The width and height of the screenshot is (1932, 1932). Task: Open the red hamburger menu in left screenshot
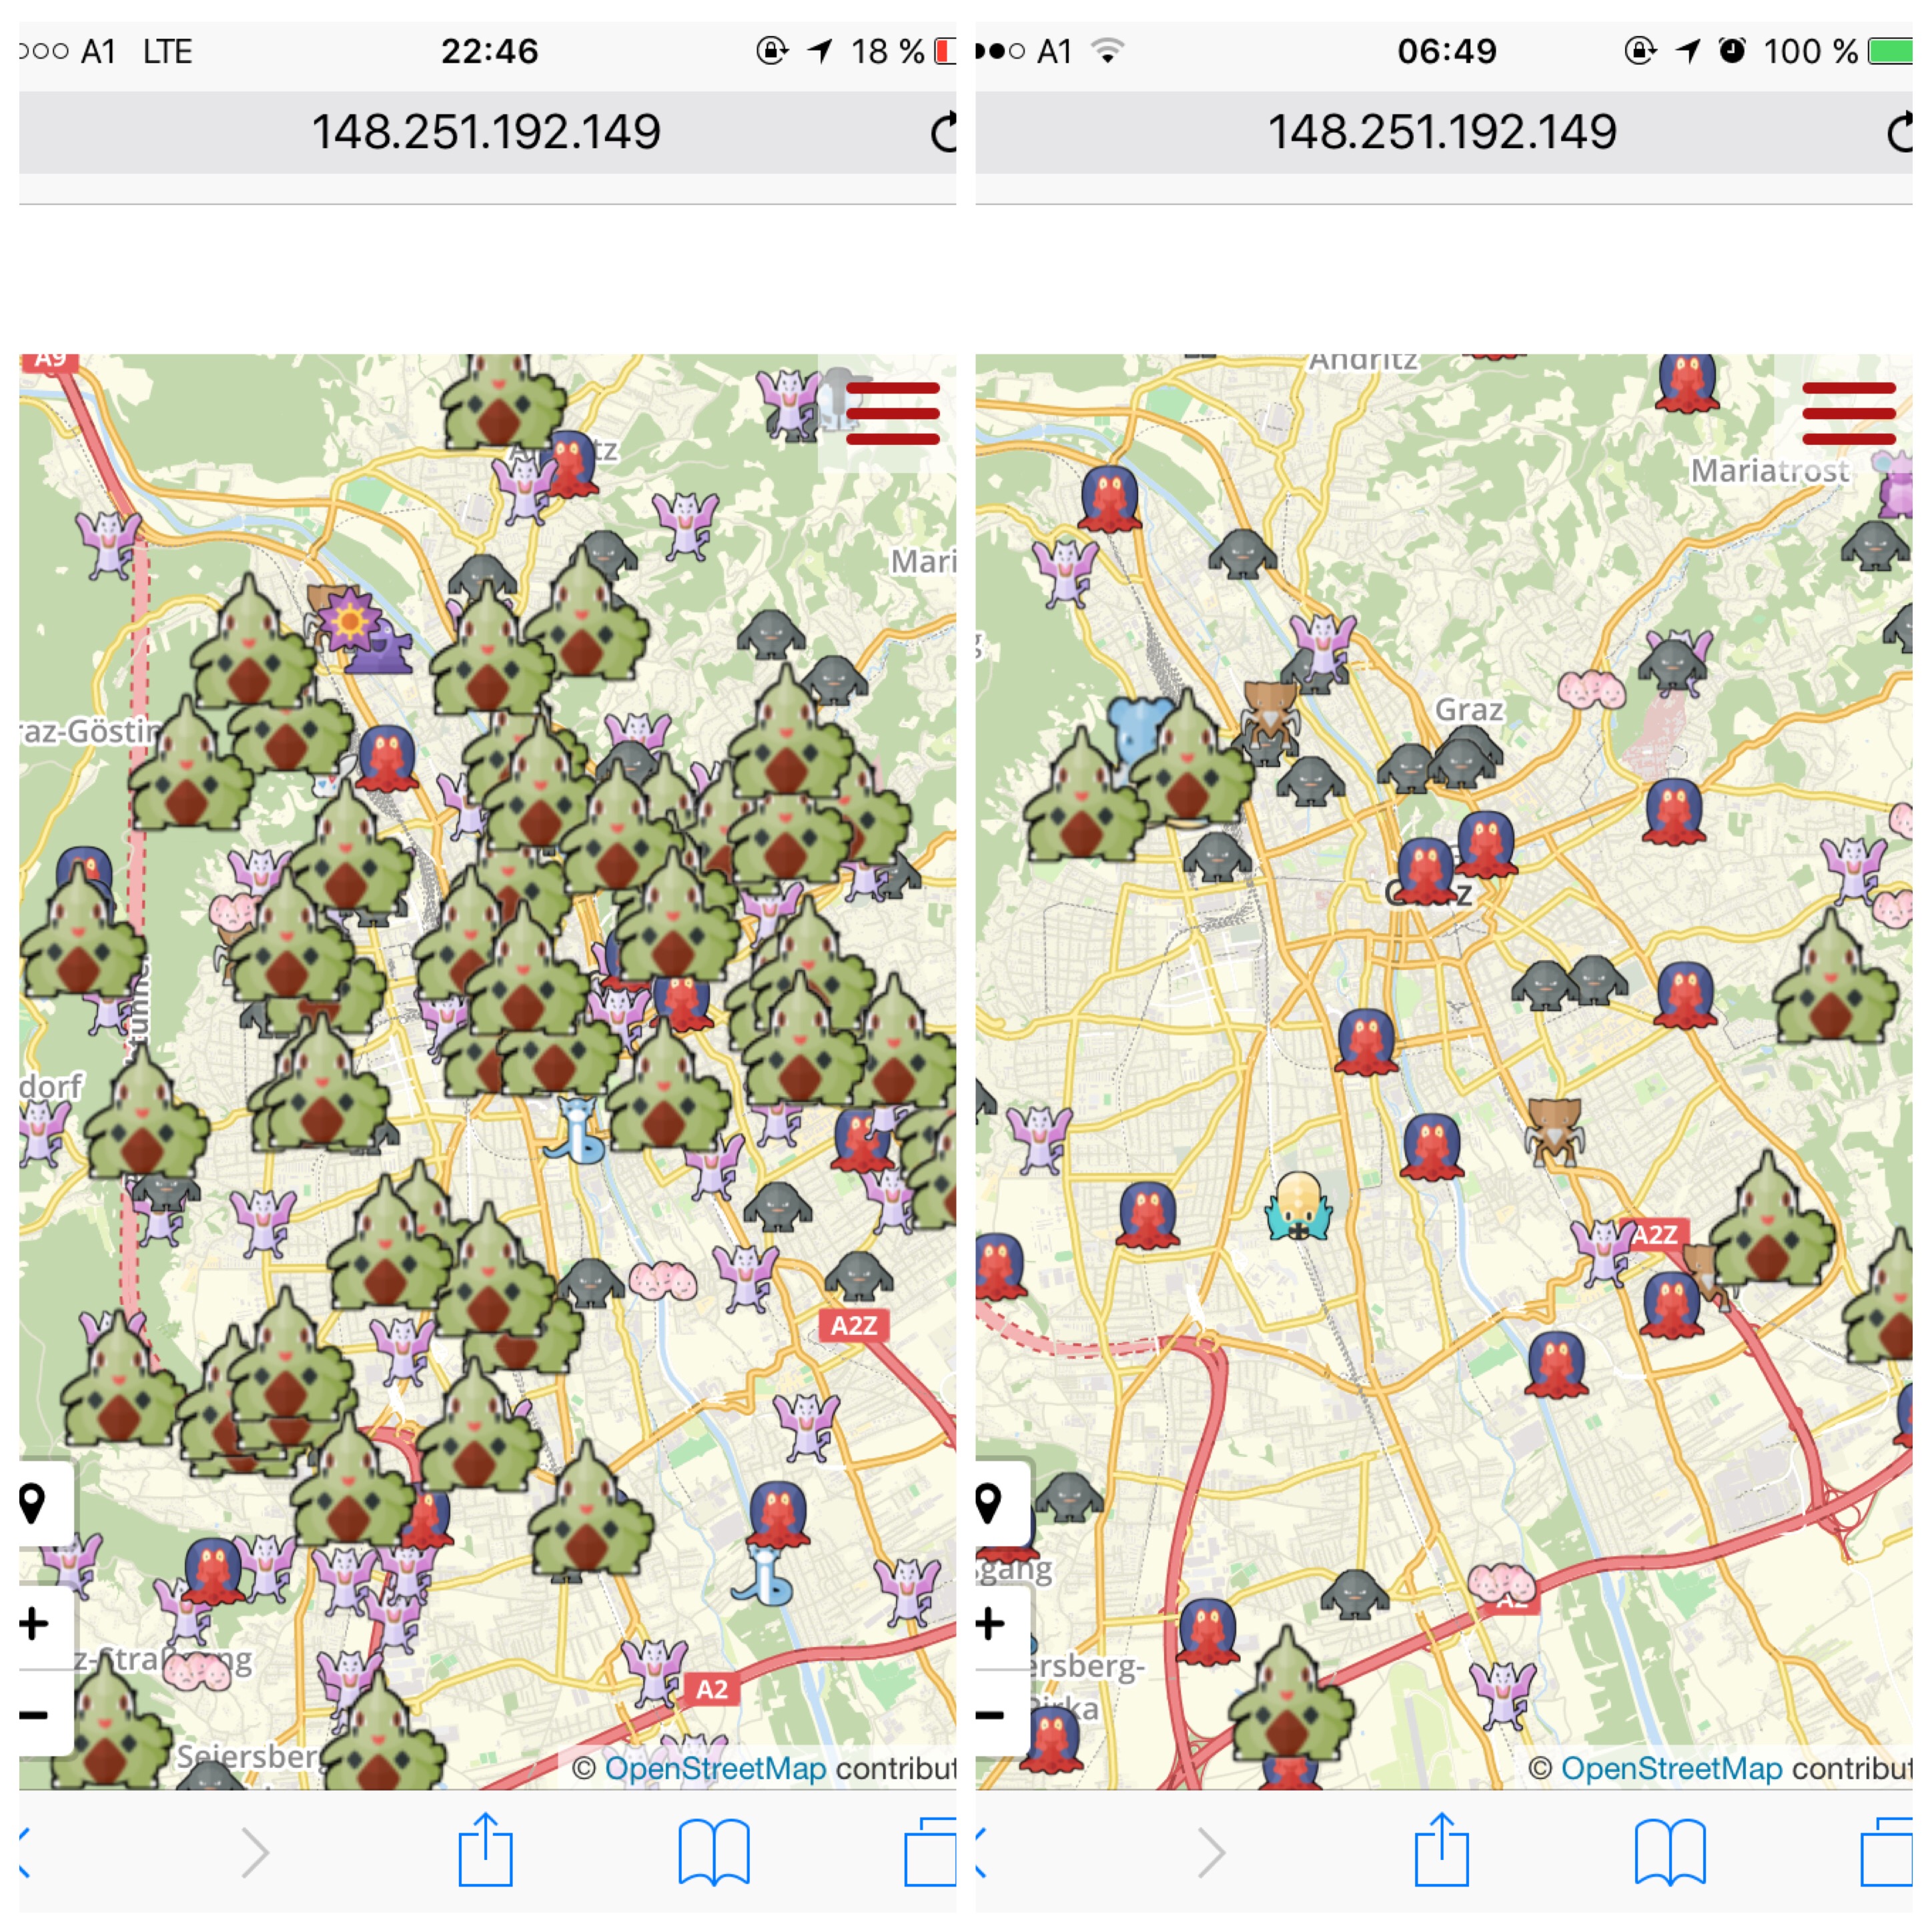892,412
